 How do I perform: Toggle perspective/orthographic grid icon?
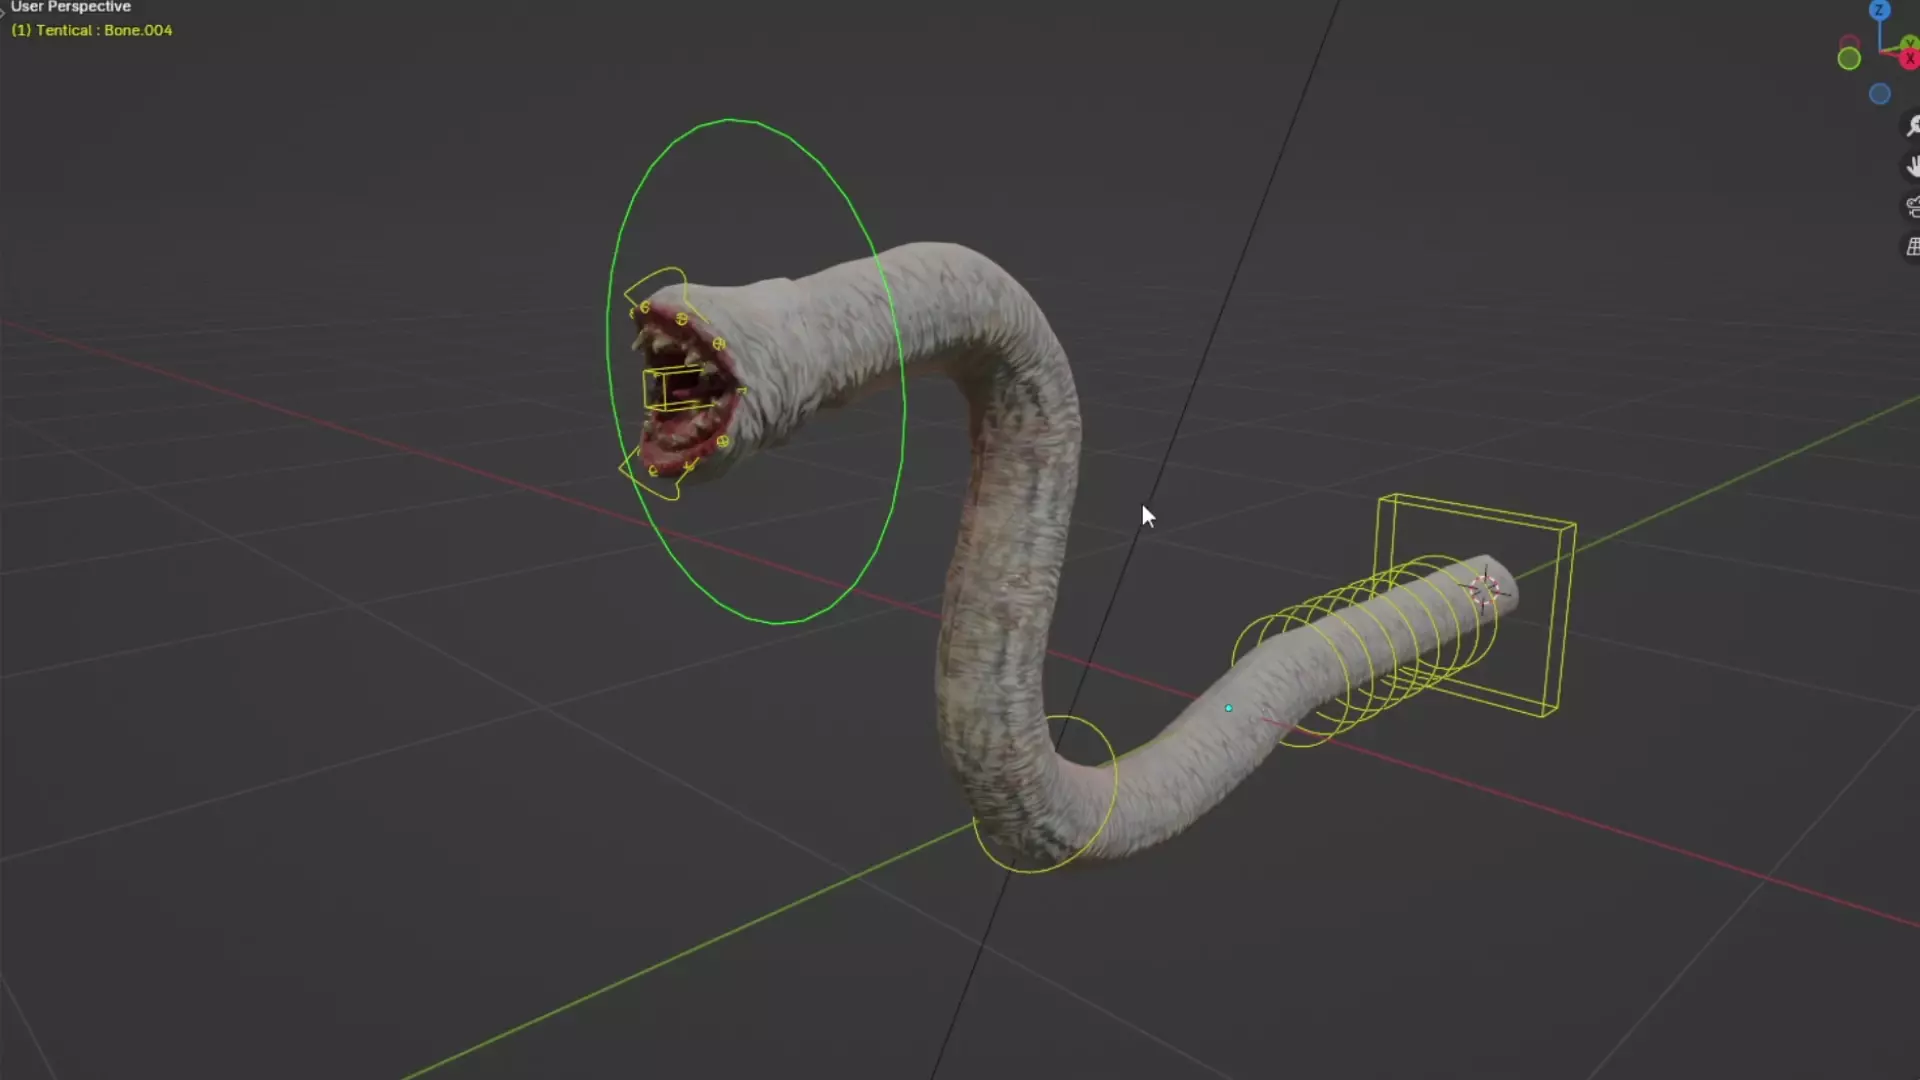tap(1912, 247)
